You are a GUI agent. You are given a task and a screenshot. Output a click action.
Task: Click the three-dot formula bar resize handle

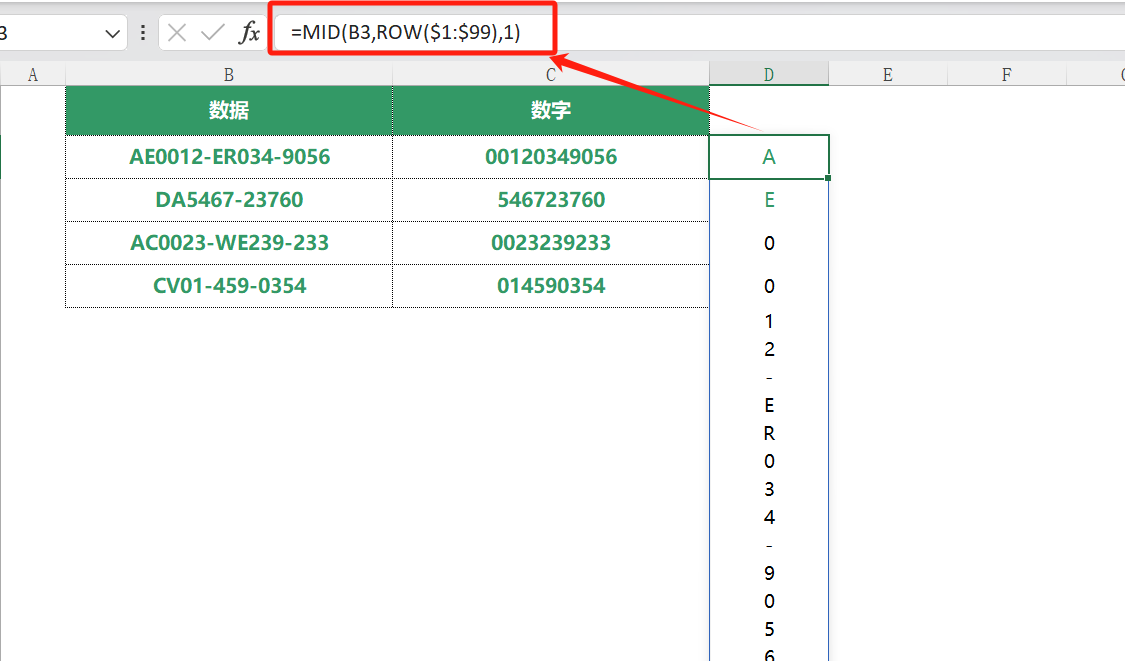[x=143, y=32]
